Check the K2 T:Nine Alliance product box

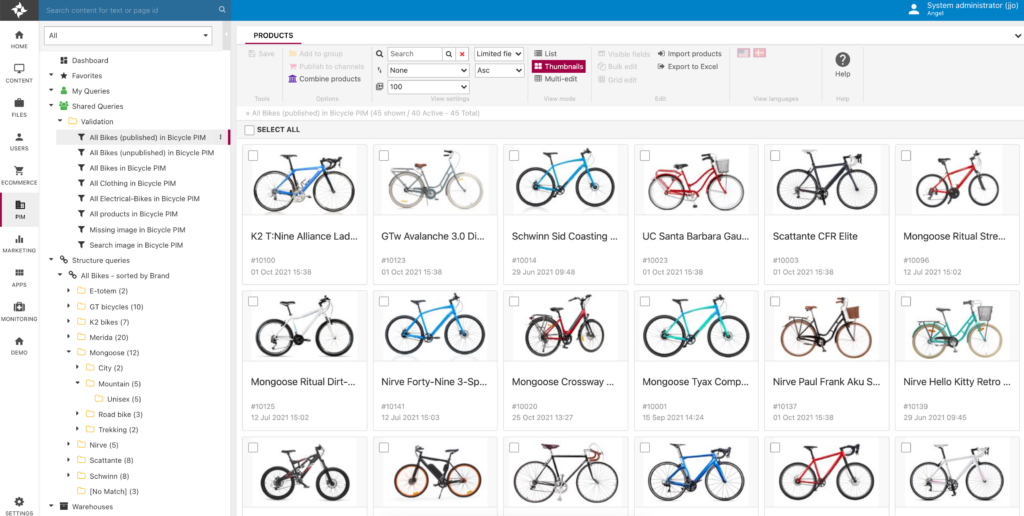[x=253, y=155]
